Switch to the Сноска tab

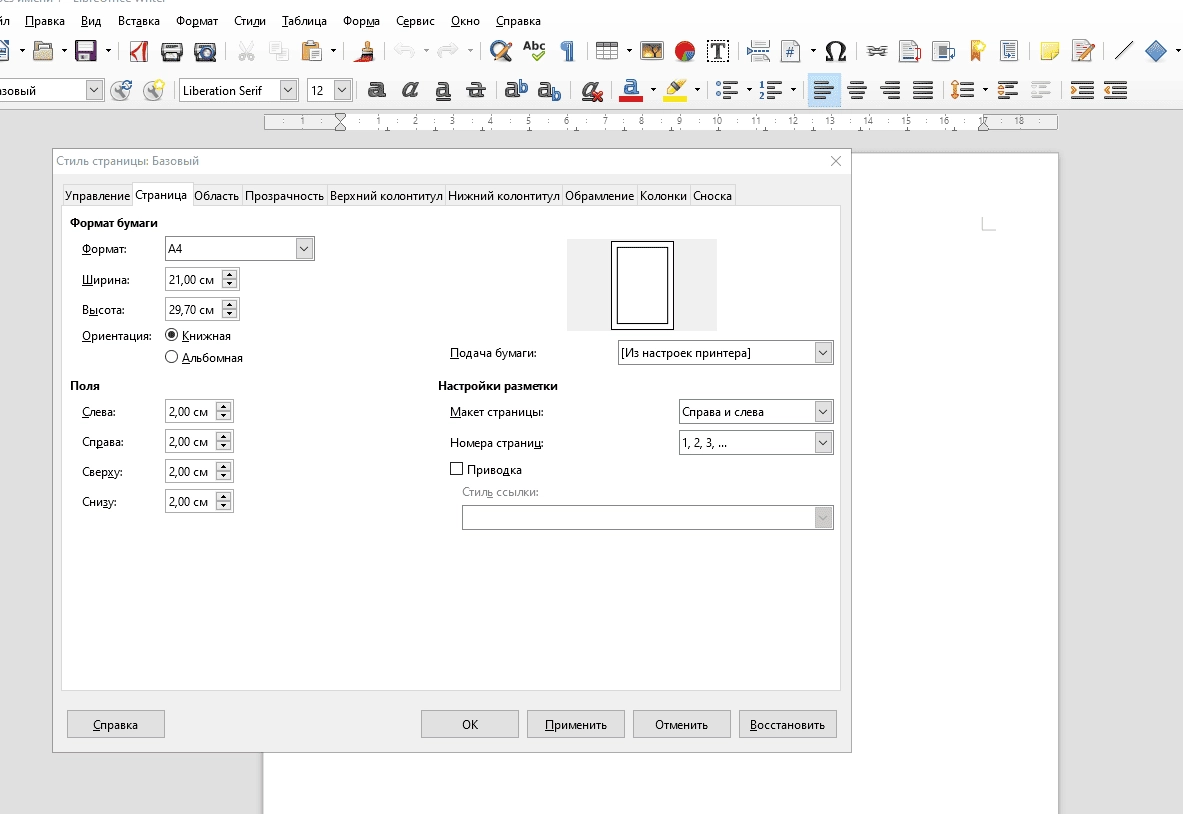click(x=712, y=195)
